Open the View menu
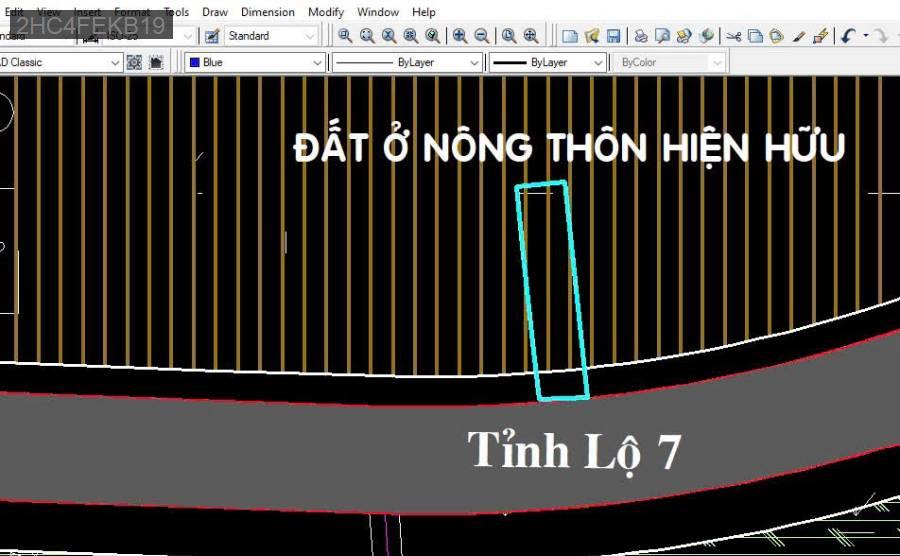This screenshot has width=900, height=556. pyautogui.click(x=48, y=12)
